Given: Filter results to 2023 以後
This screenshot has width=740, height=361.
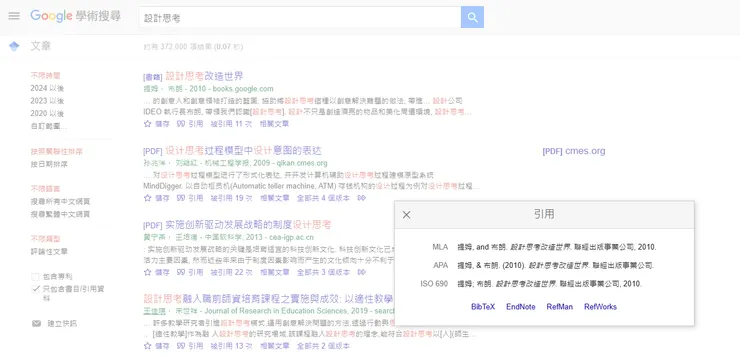Looking at the screenshot, I should [47, 101].
